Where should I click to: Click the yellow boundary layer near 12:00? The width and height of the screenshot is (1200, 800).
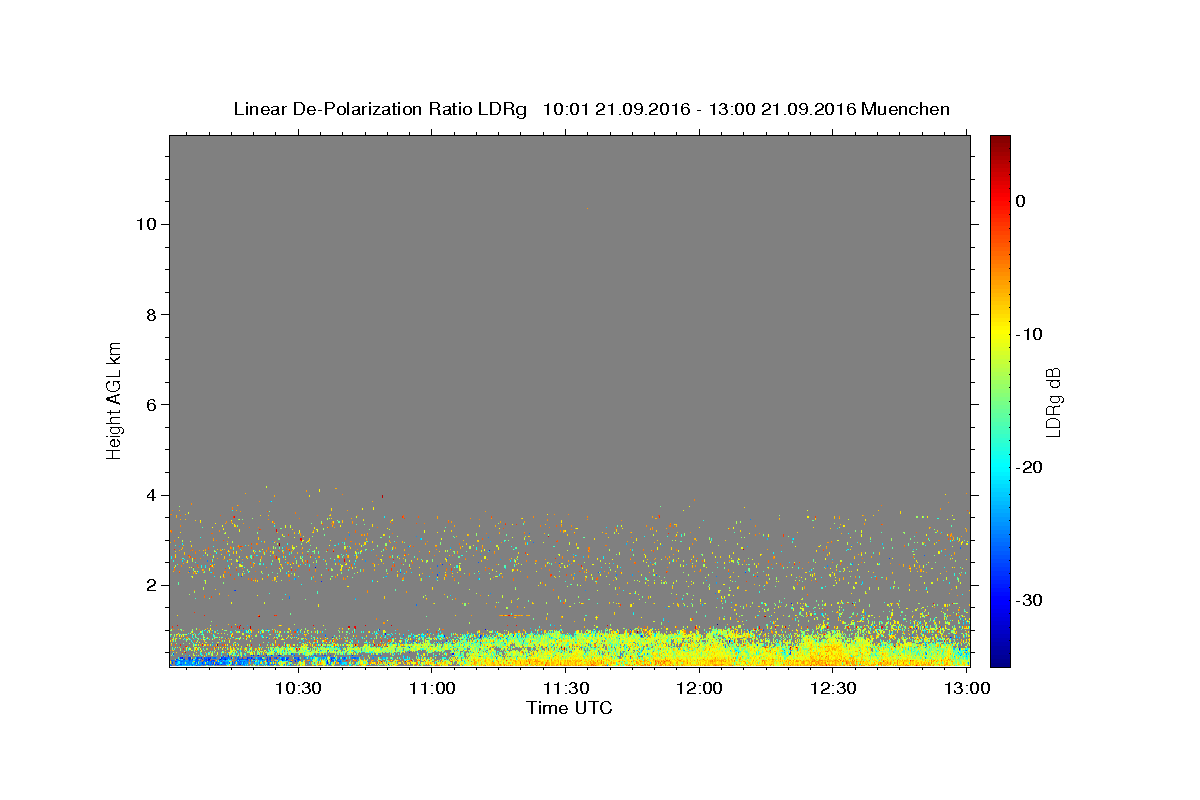point(699,649)
